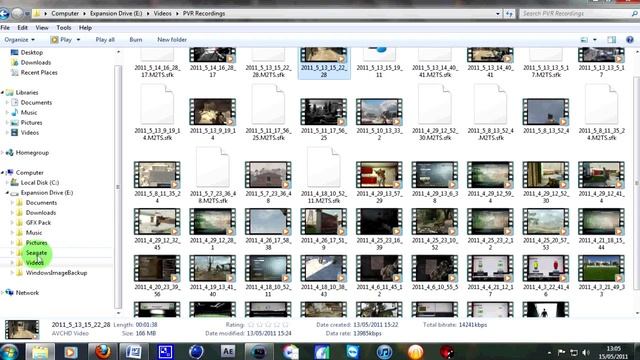The image size is (640, 360).
Task: Open the File menu
Action: 5,28
